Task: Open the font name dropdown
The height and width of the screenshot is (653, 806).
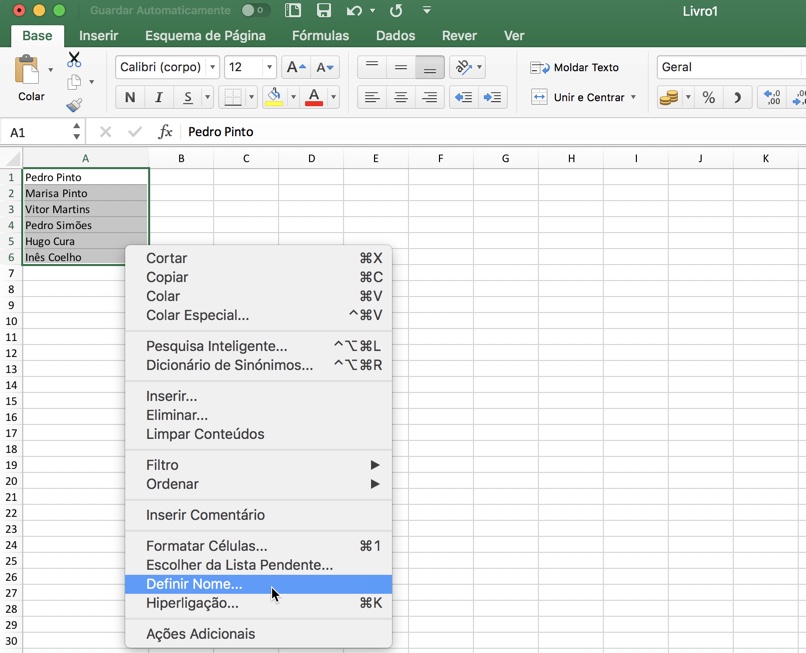Action: click(166, 67)
